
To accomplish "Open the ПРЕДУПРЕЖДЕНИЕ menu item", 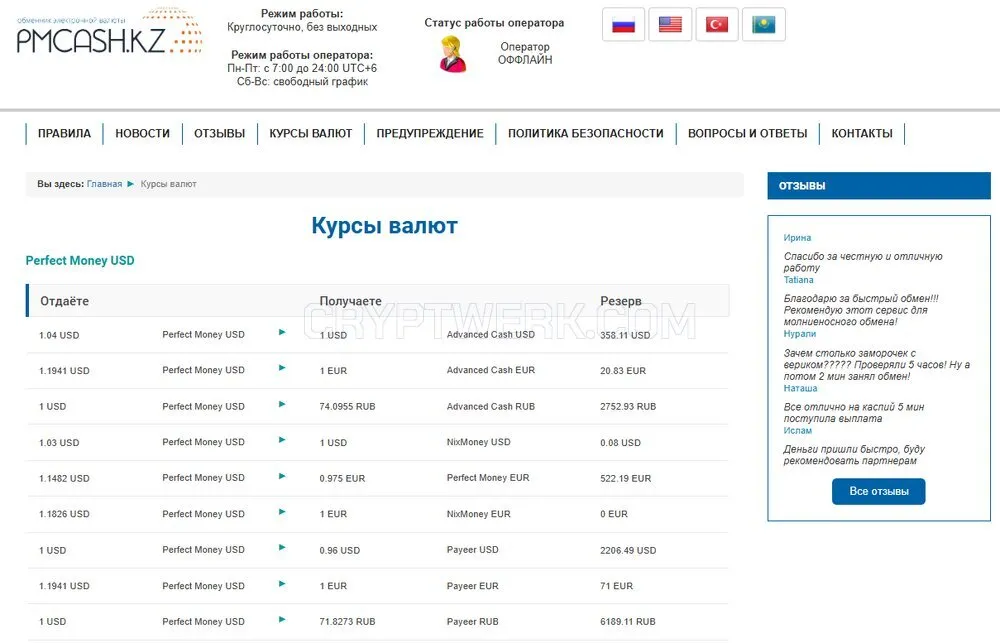I will pos(430,133).
